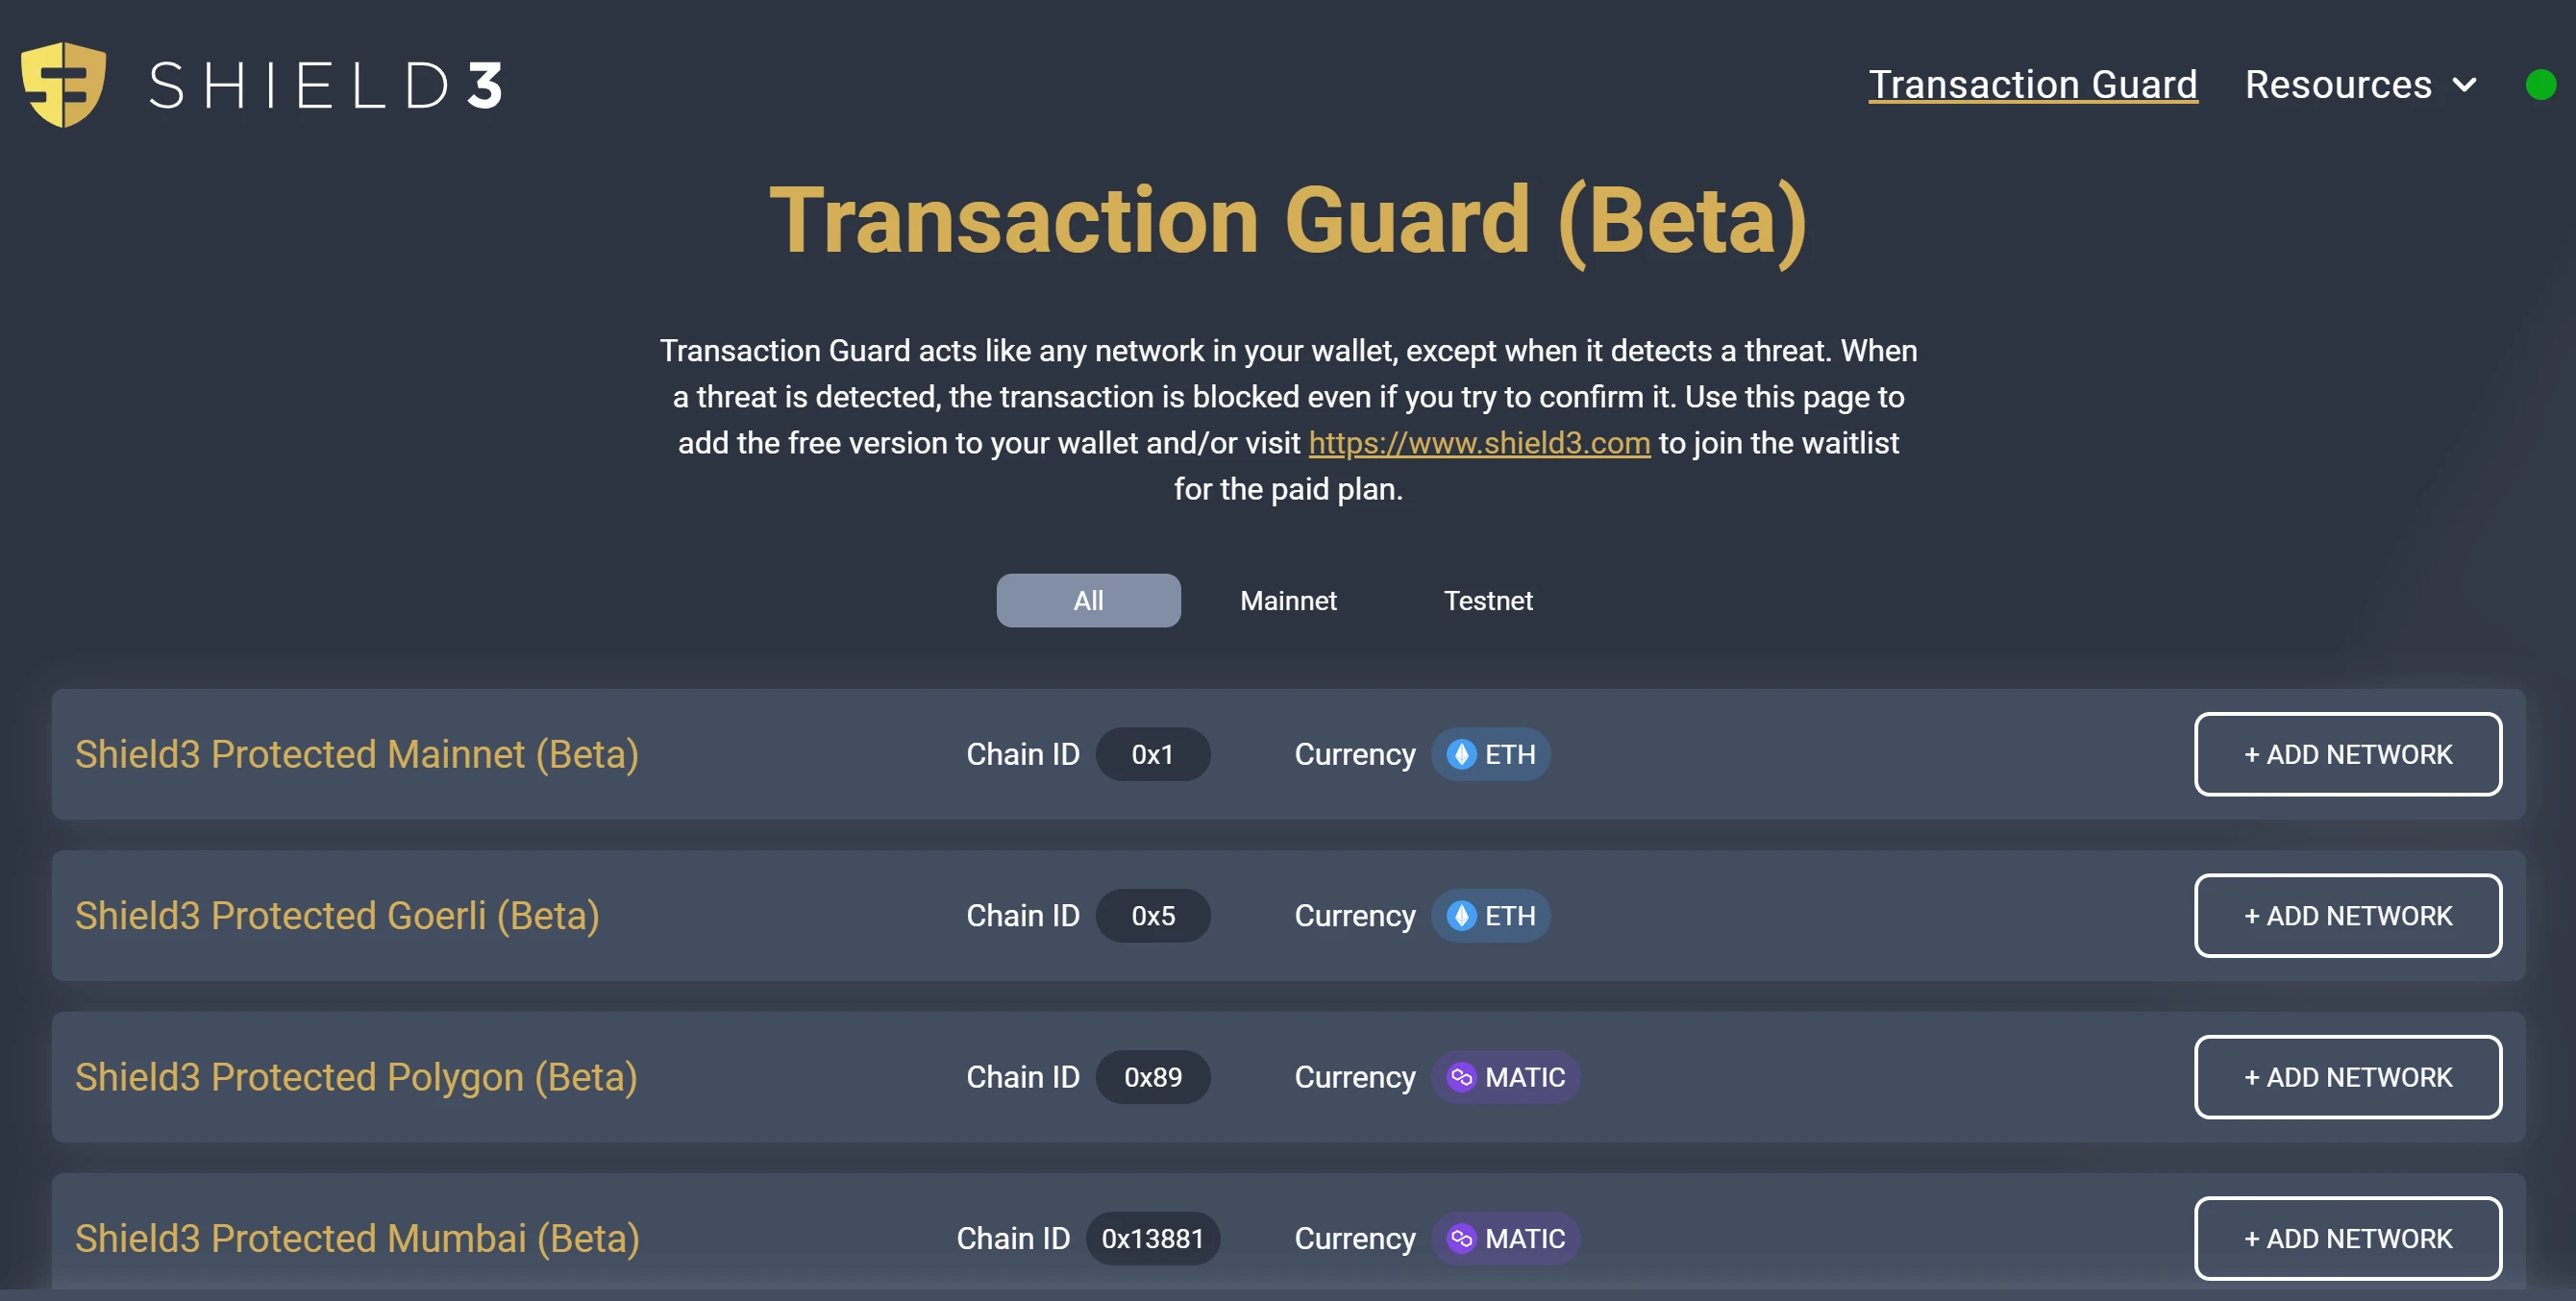Open the https://www.shield3.com link

point(1479,443)
